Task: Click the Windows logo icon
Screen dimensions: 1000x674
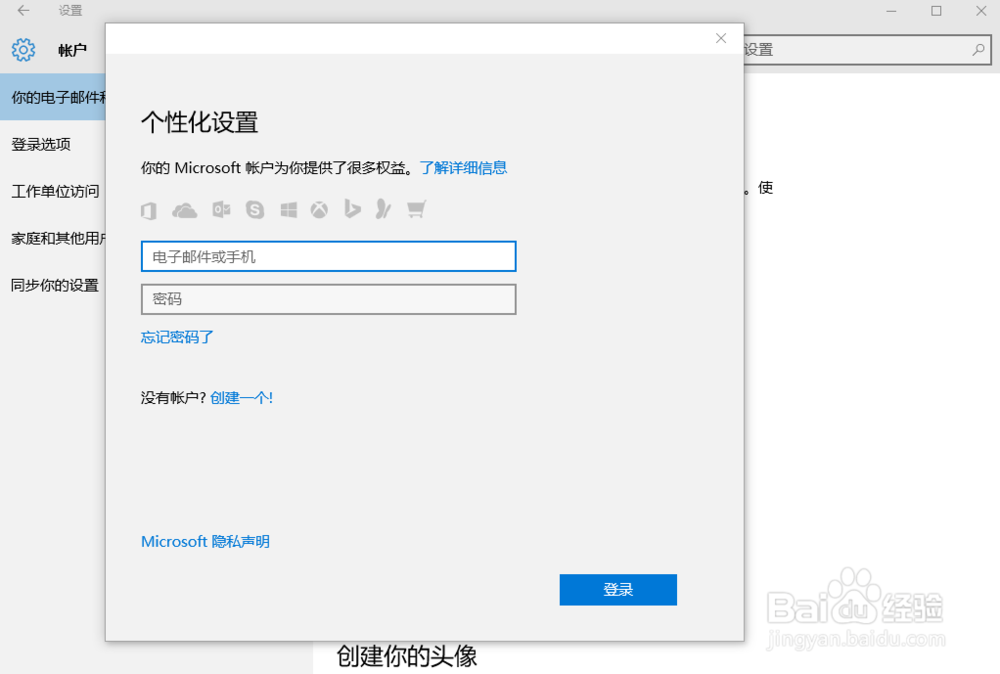Action: pos(288,210)
